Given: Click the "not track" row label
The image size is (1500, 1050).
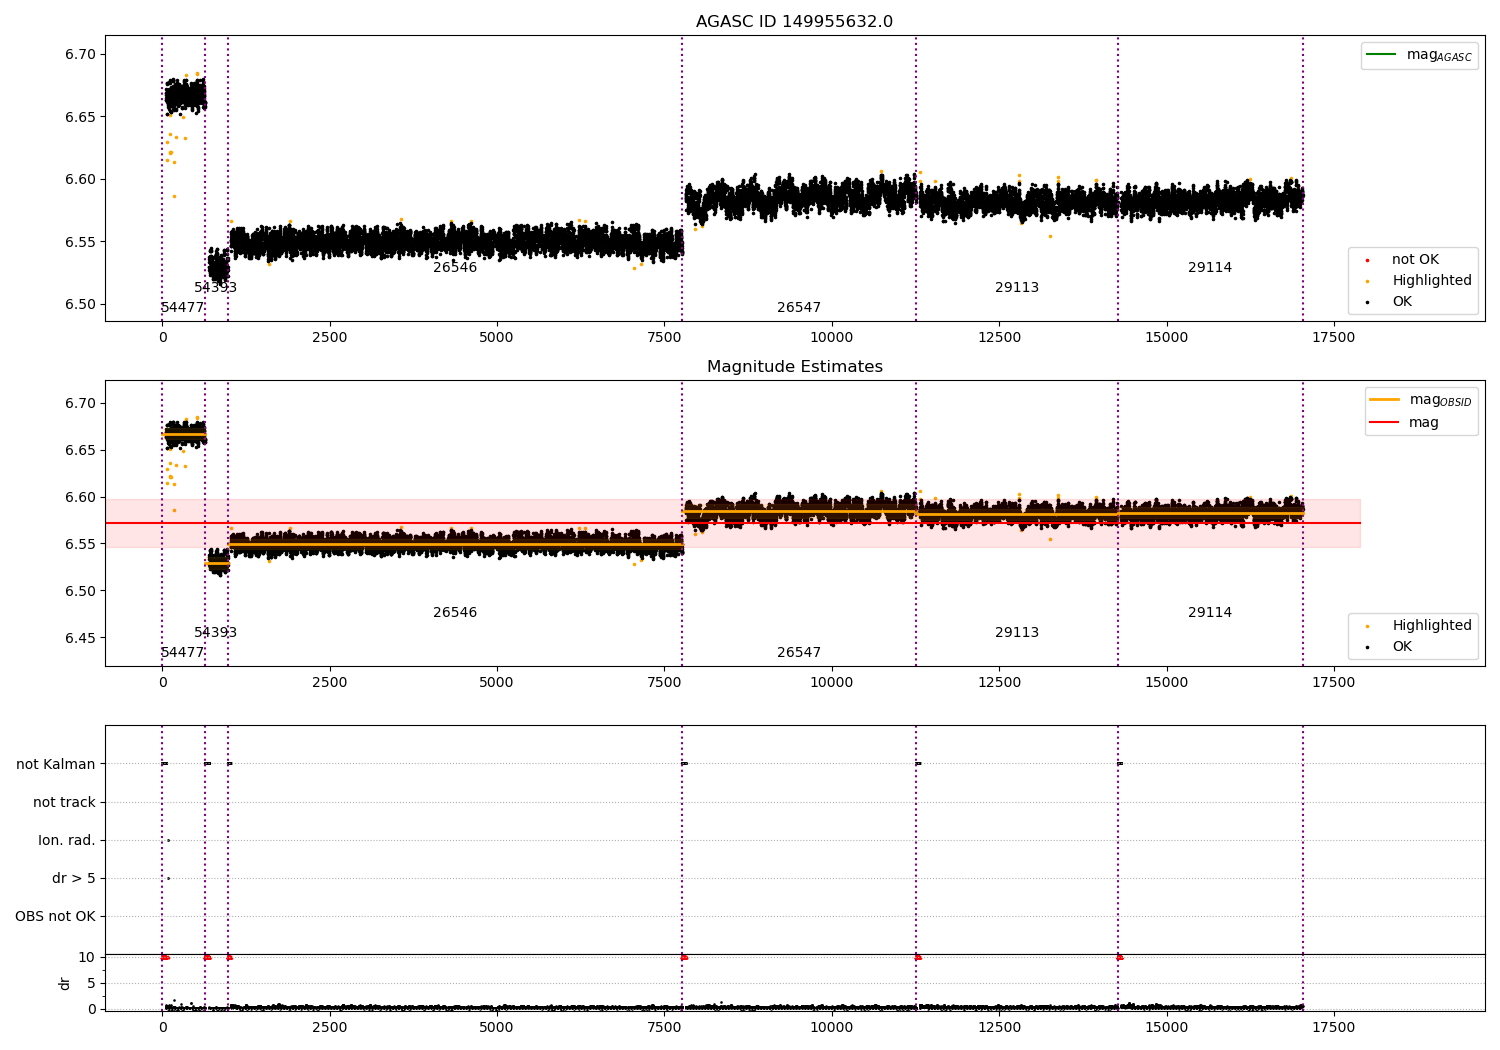Looking at the screenshot, I should point(64,803).
